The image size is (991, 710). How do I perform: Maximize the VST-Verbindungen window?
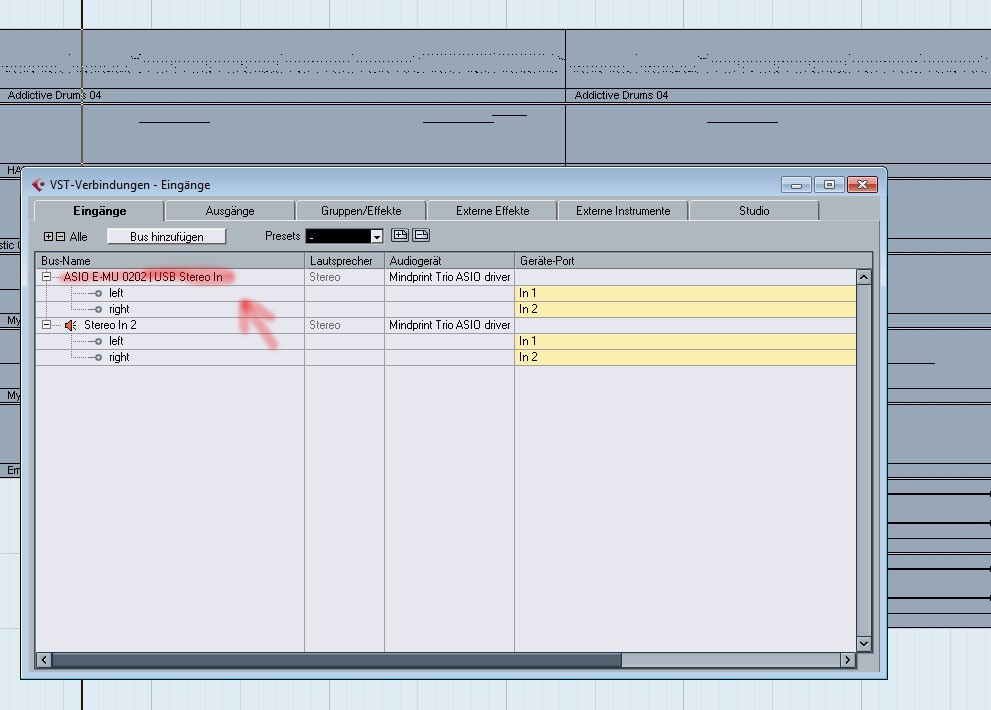[x=829, y=185]
